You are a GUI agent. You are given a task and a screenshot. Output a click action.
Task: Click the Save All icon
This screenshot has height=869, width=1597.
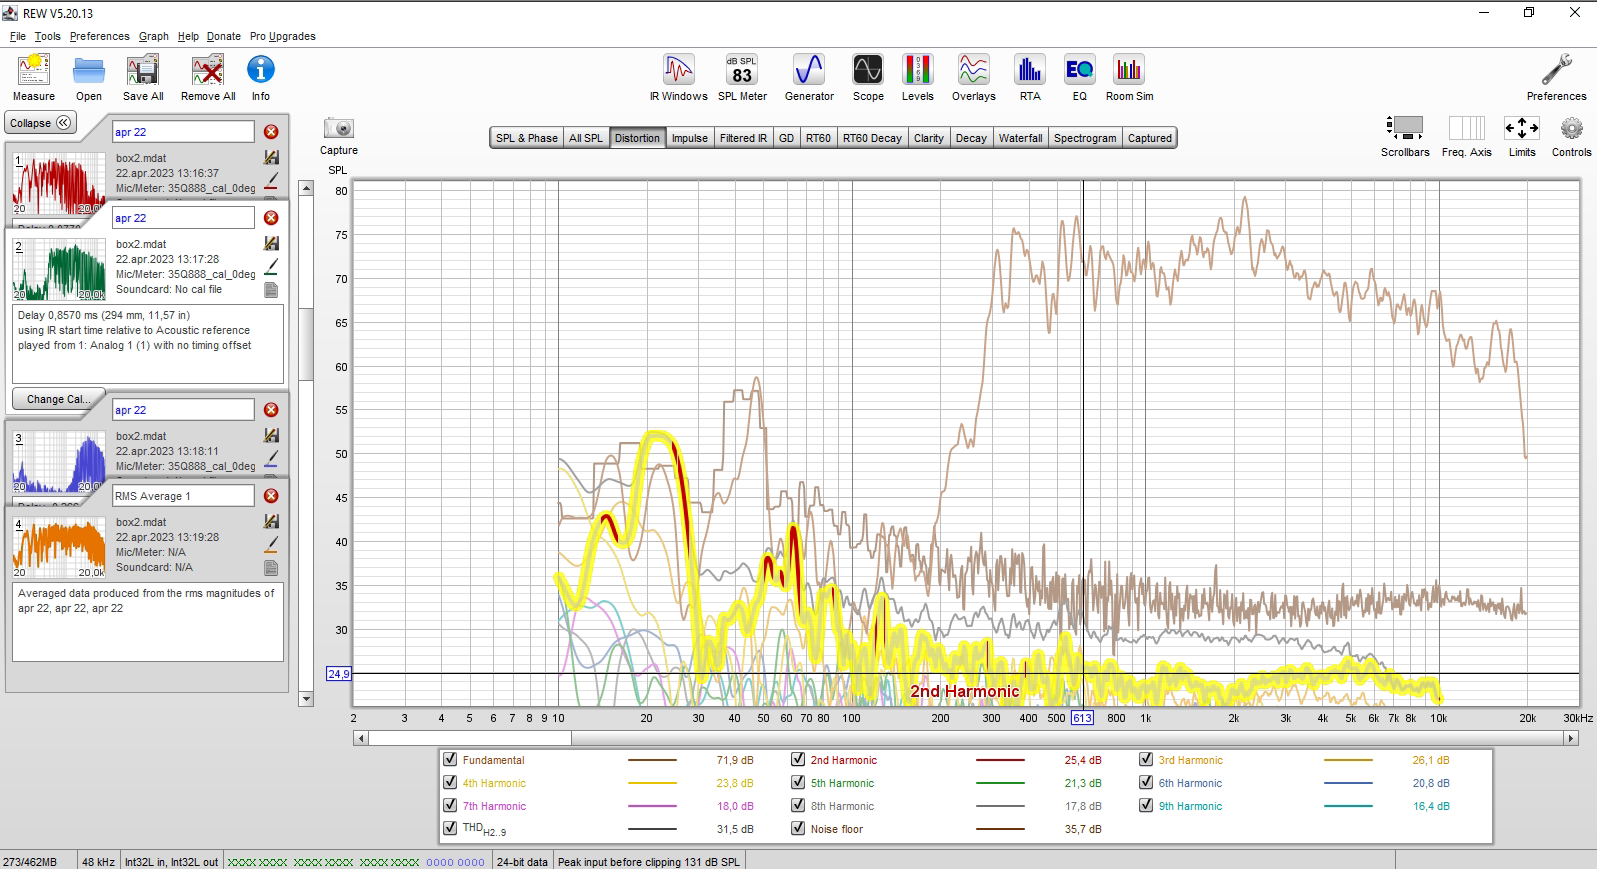coord(143,70)
